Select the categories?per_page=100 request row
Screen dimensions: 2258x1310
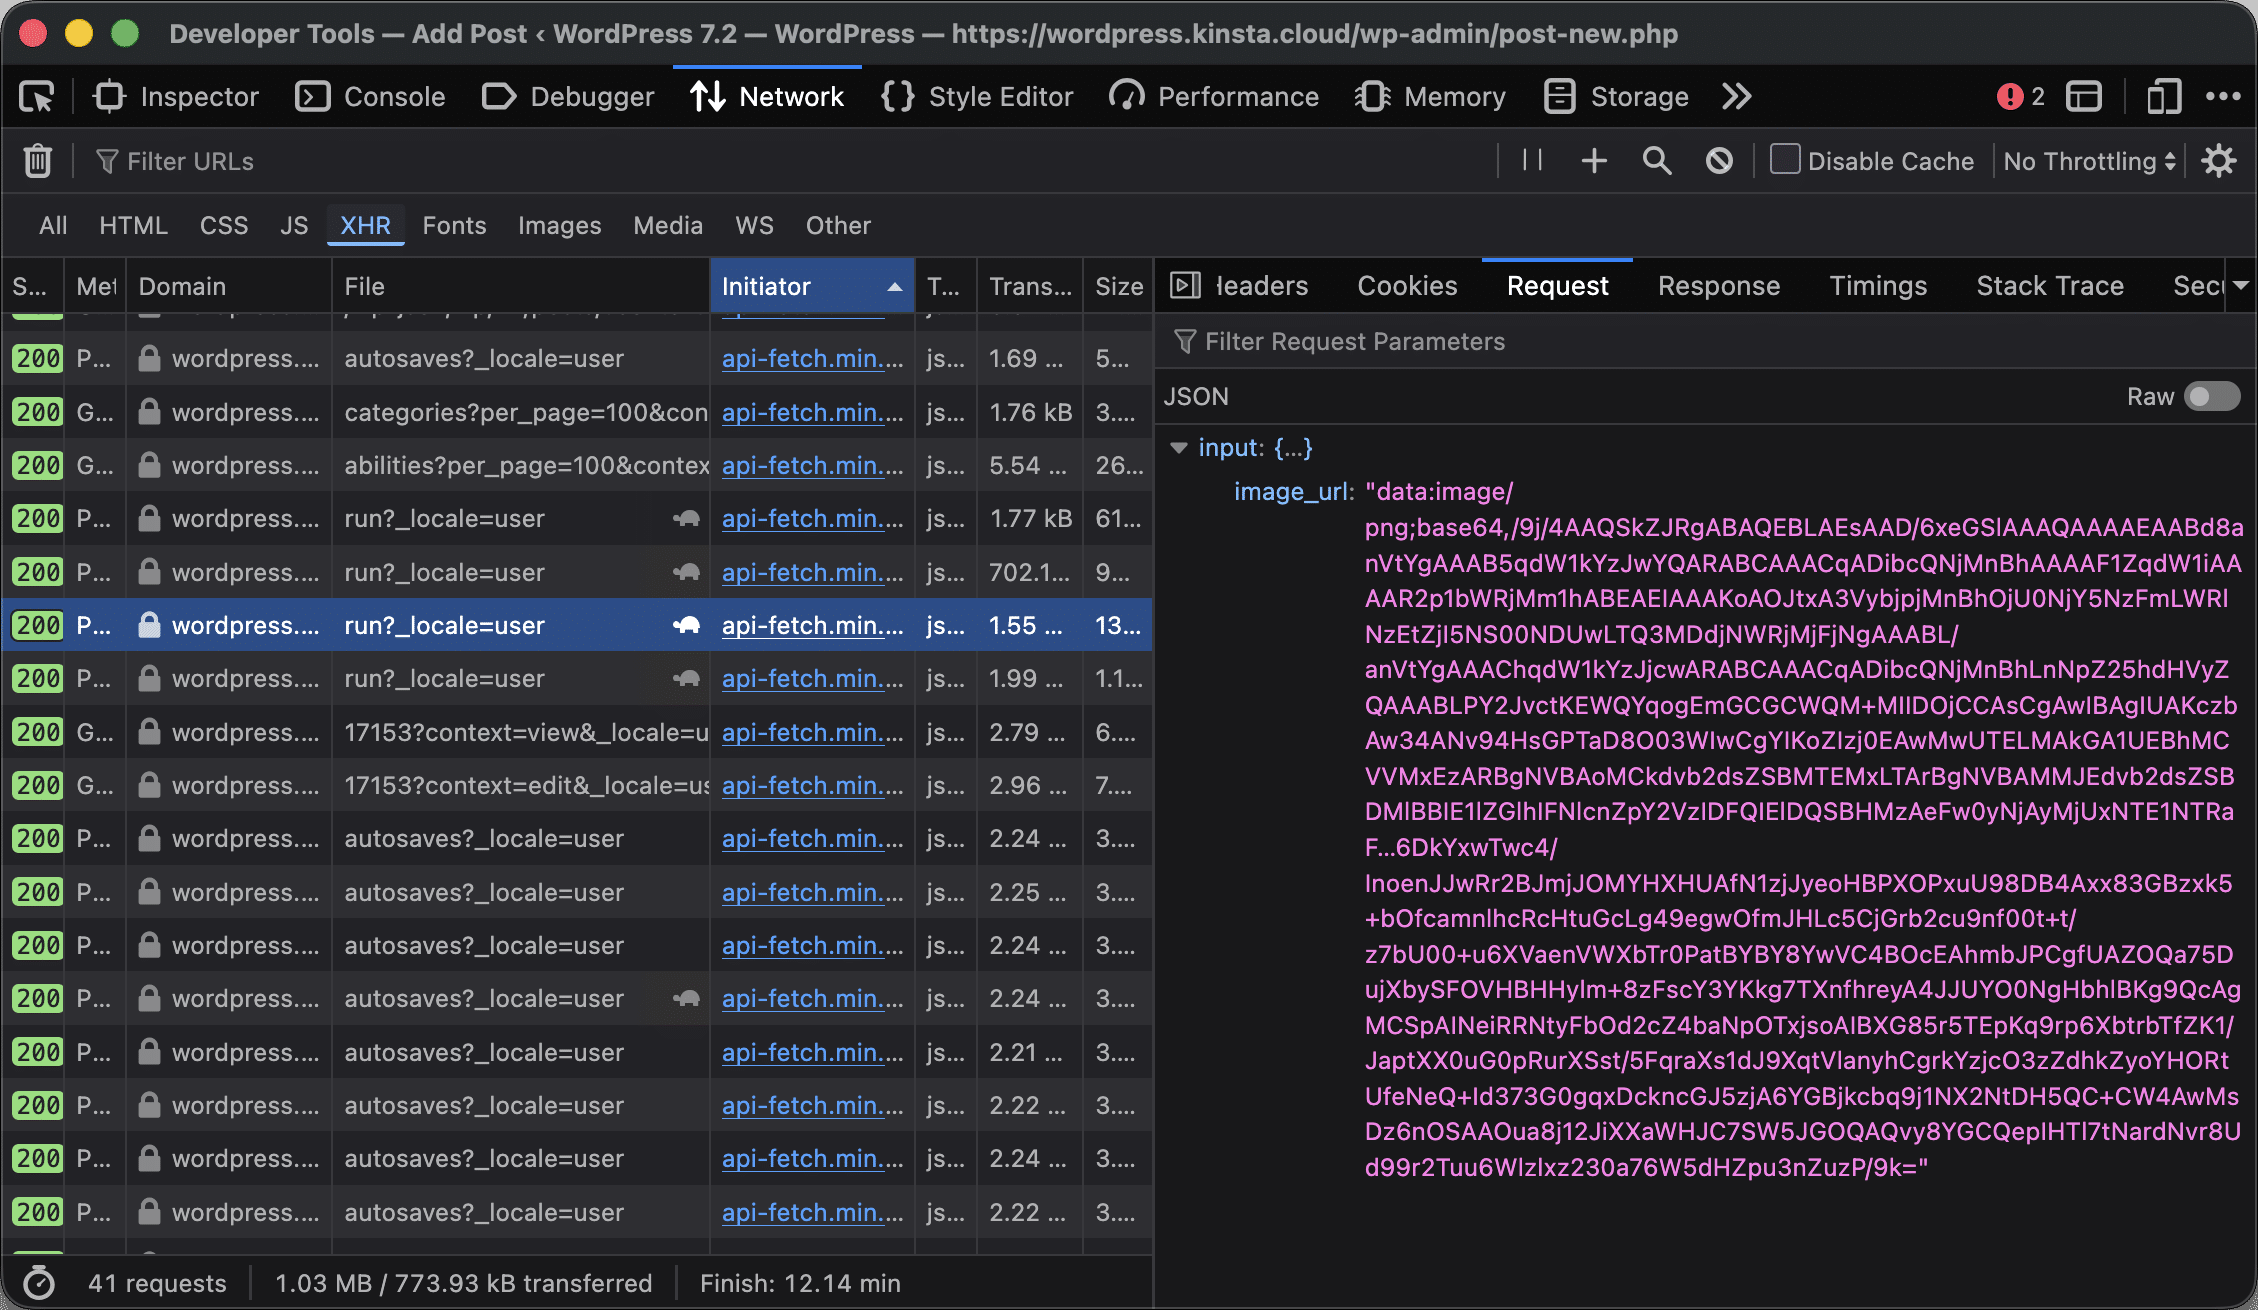pos(577,411)
